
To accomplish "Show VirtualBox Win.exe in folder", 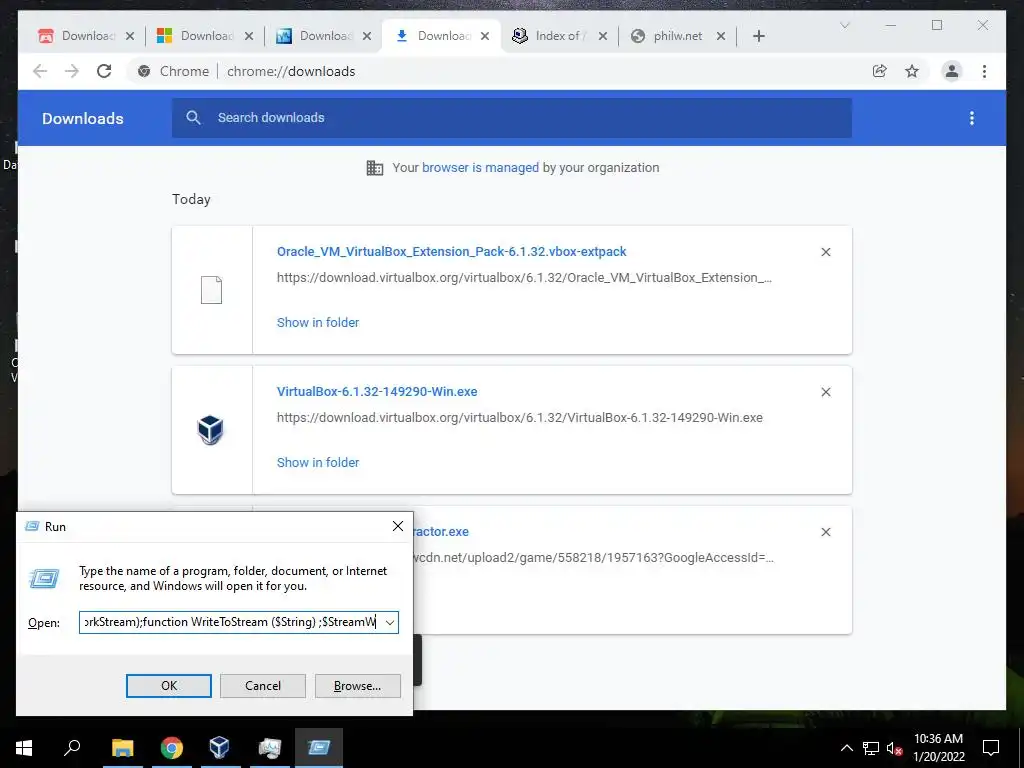I will pyautogui.click(x=318, y=462).
